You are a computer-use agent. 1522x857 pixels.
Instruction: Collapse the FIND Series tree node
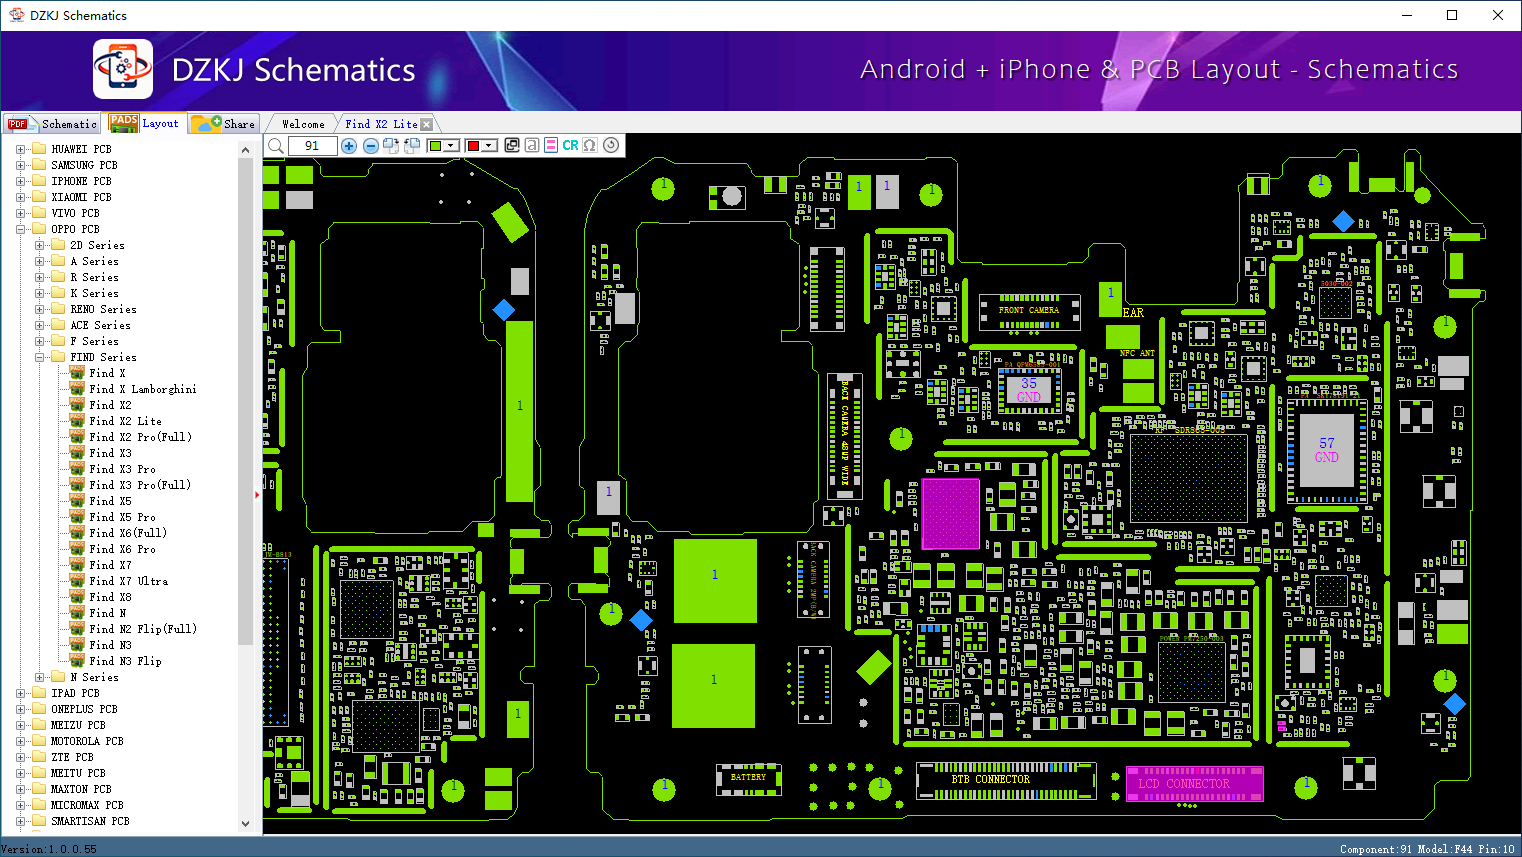40,357
